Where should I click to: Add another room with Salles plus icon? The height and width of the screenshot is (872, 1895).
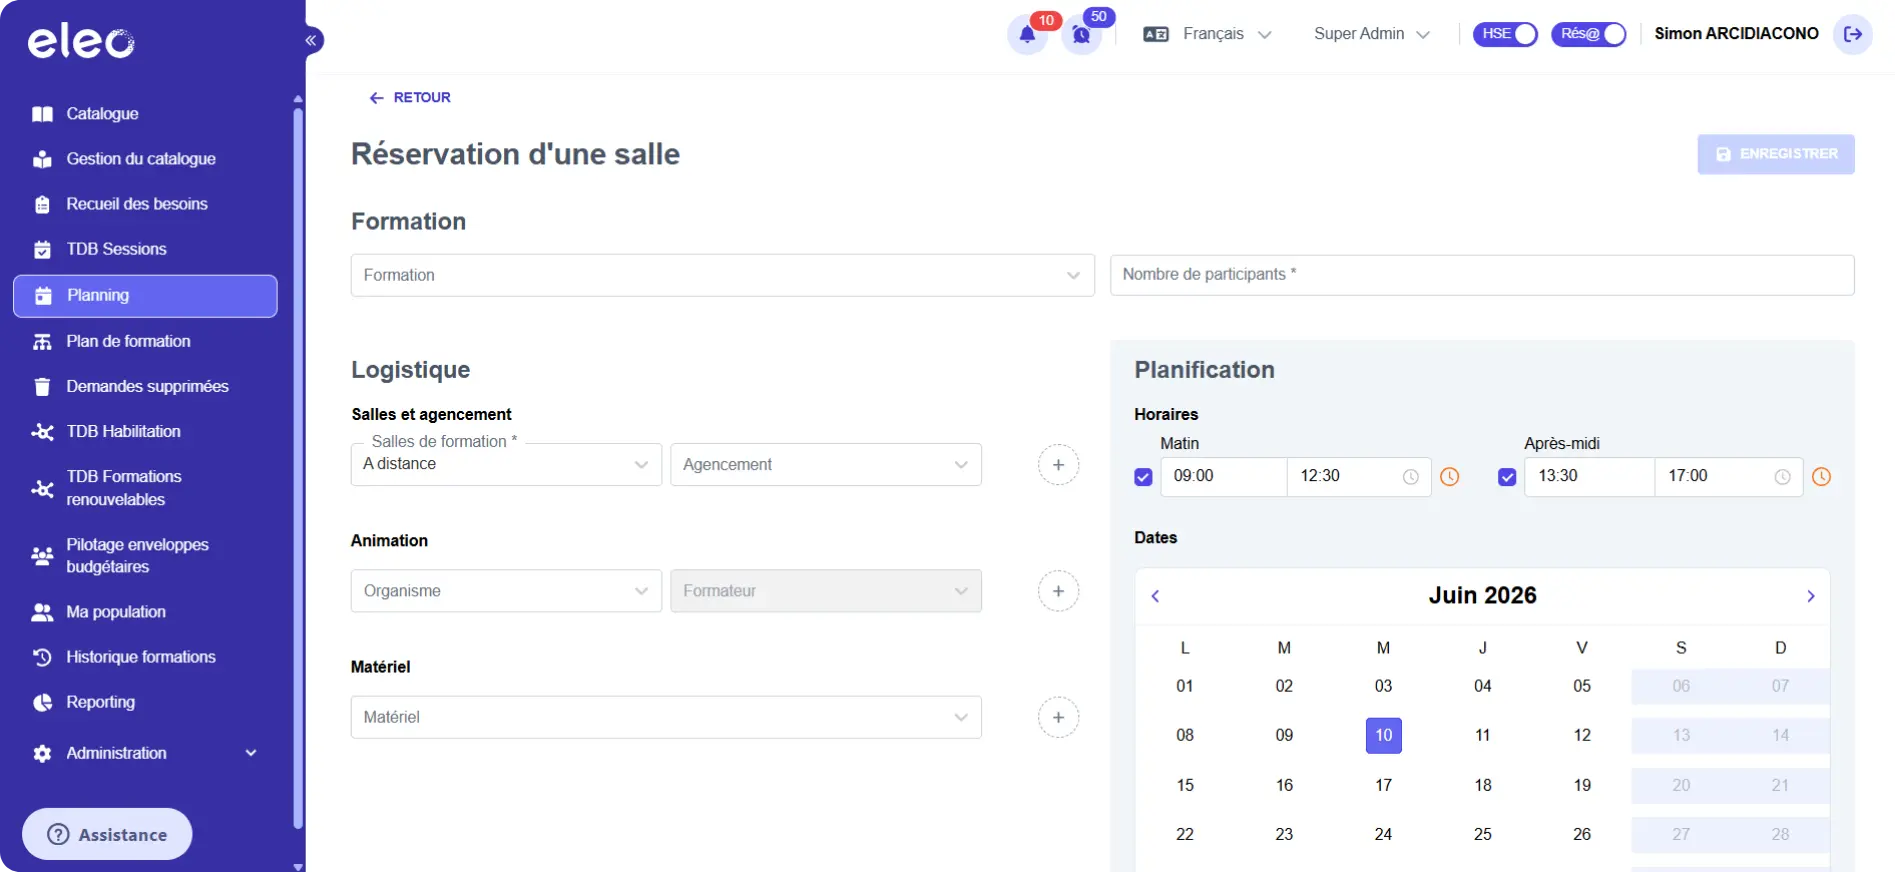click(1058, 465)
